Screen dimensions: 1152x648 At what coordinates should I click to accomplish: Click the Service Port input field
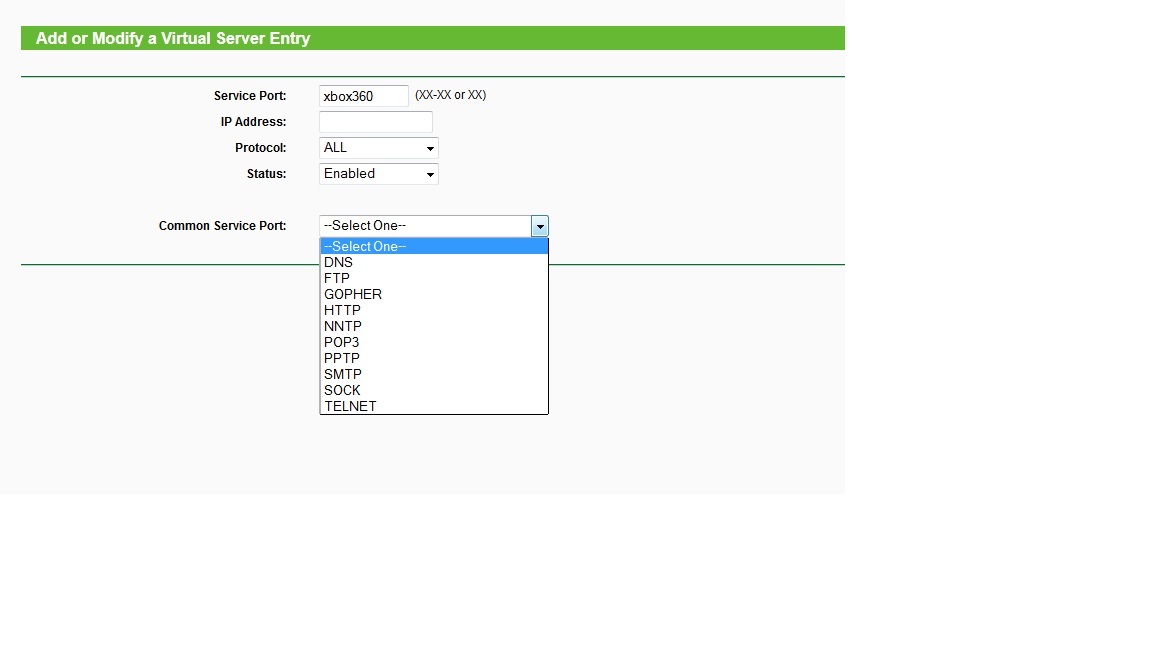pos(364,96)
